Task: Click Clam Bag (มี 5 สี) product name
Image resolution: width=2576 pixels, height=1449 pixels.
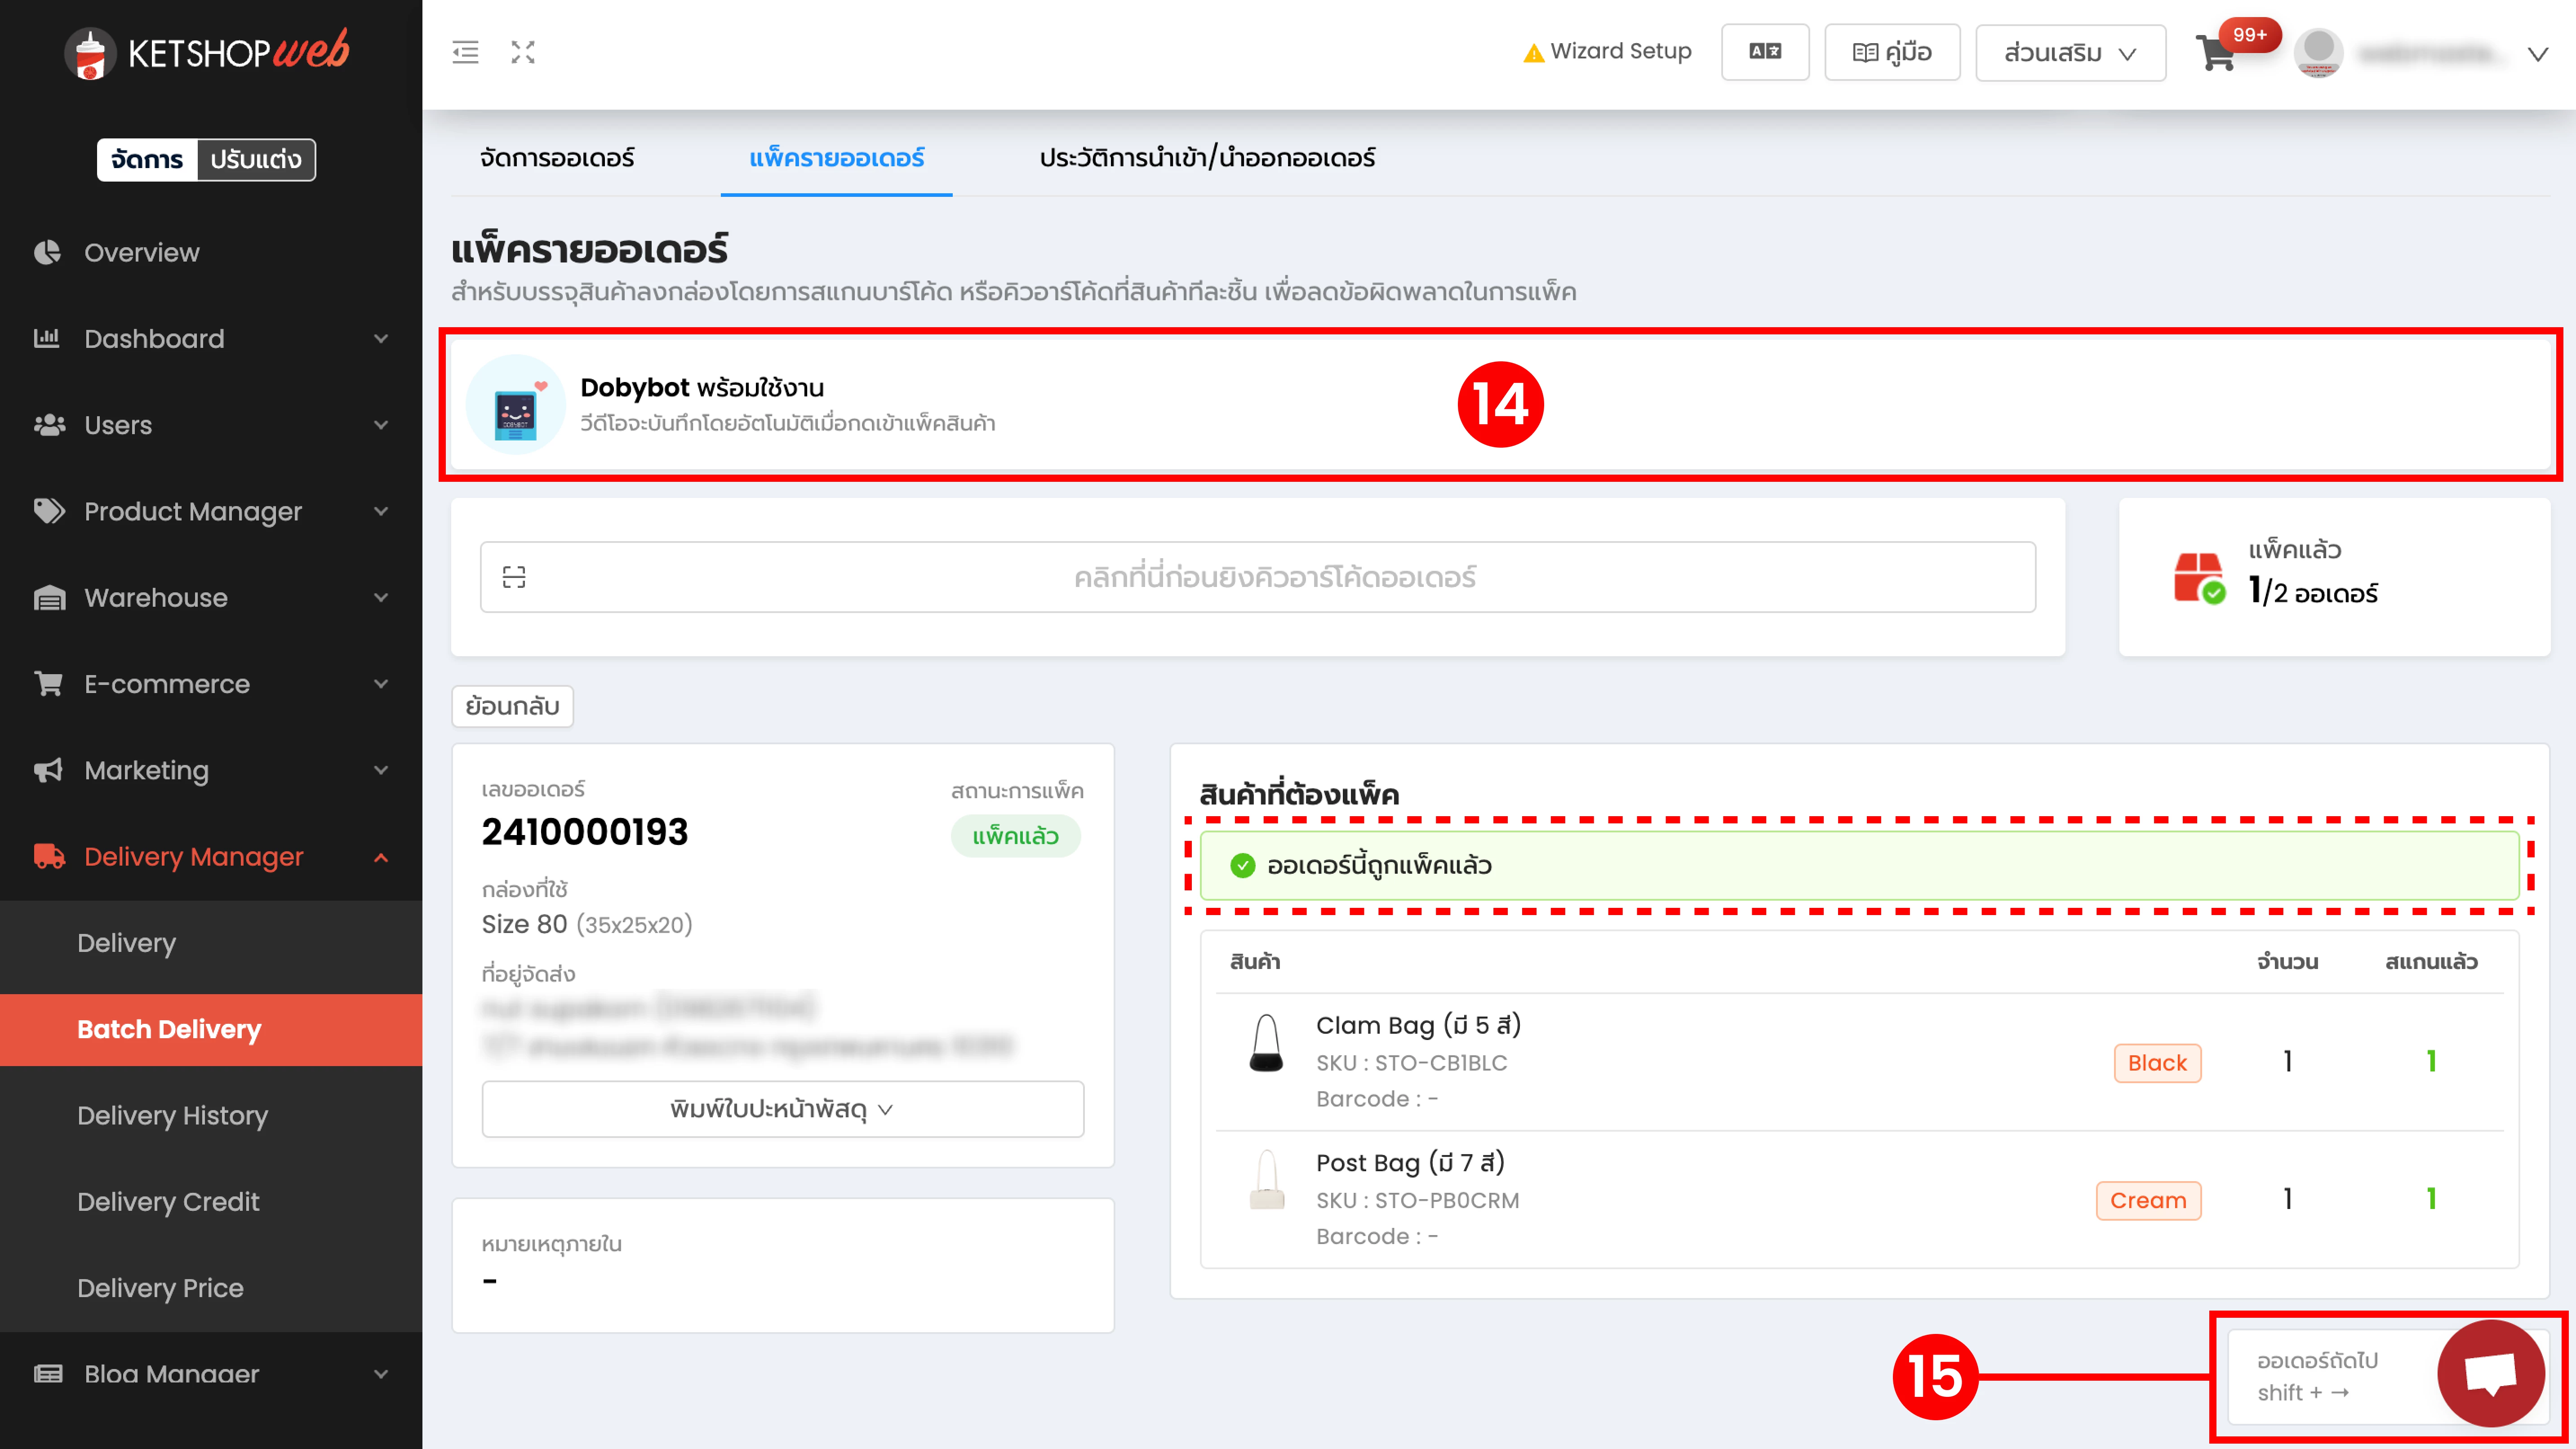Action: coord(1418,1025)
